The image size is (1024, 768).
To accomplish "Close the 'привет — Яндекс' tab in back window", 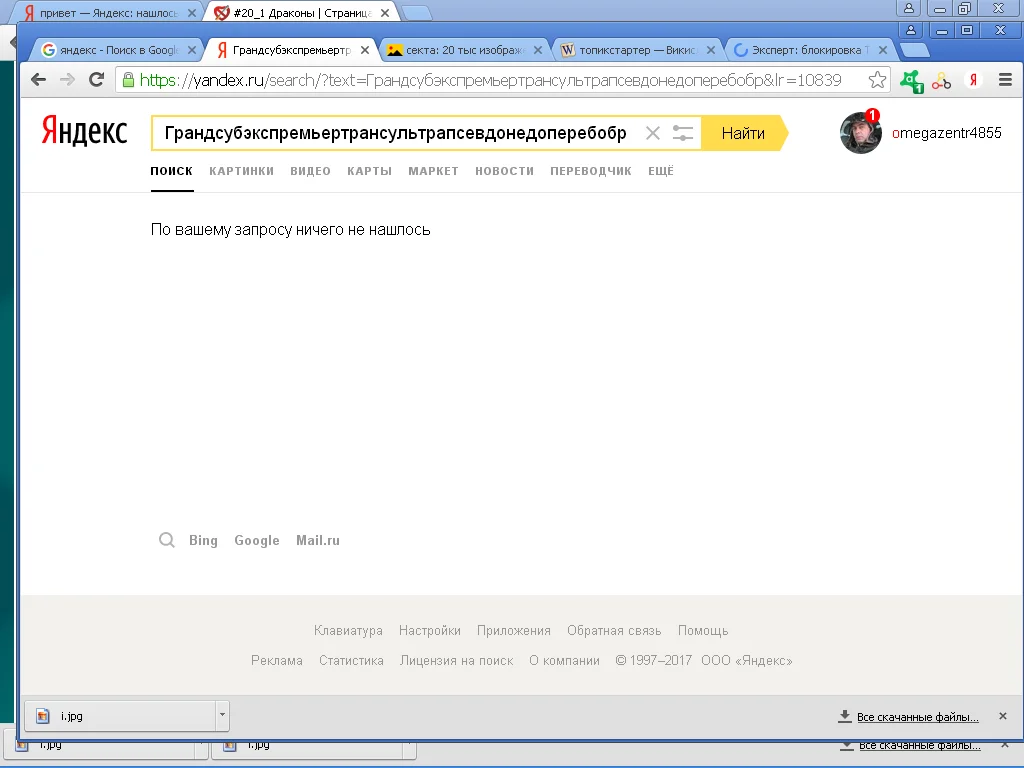I will click(x=191, y=13).
